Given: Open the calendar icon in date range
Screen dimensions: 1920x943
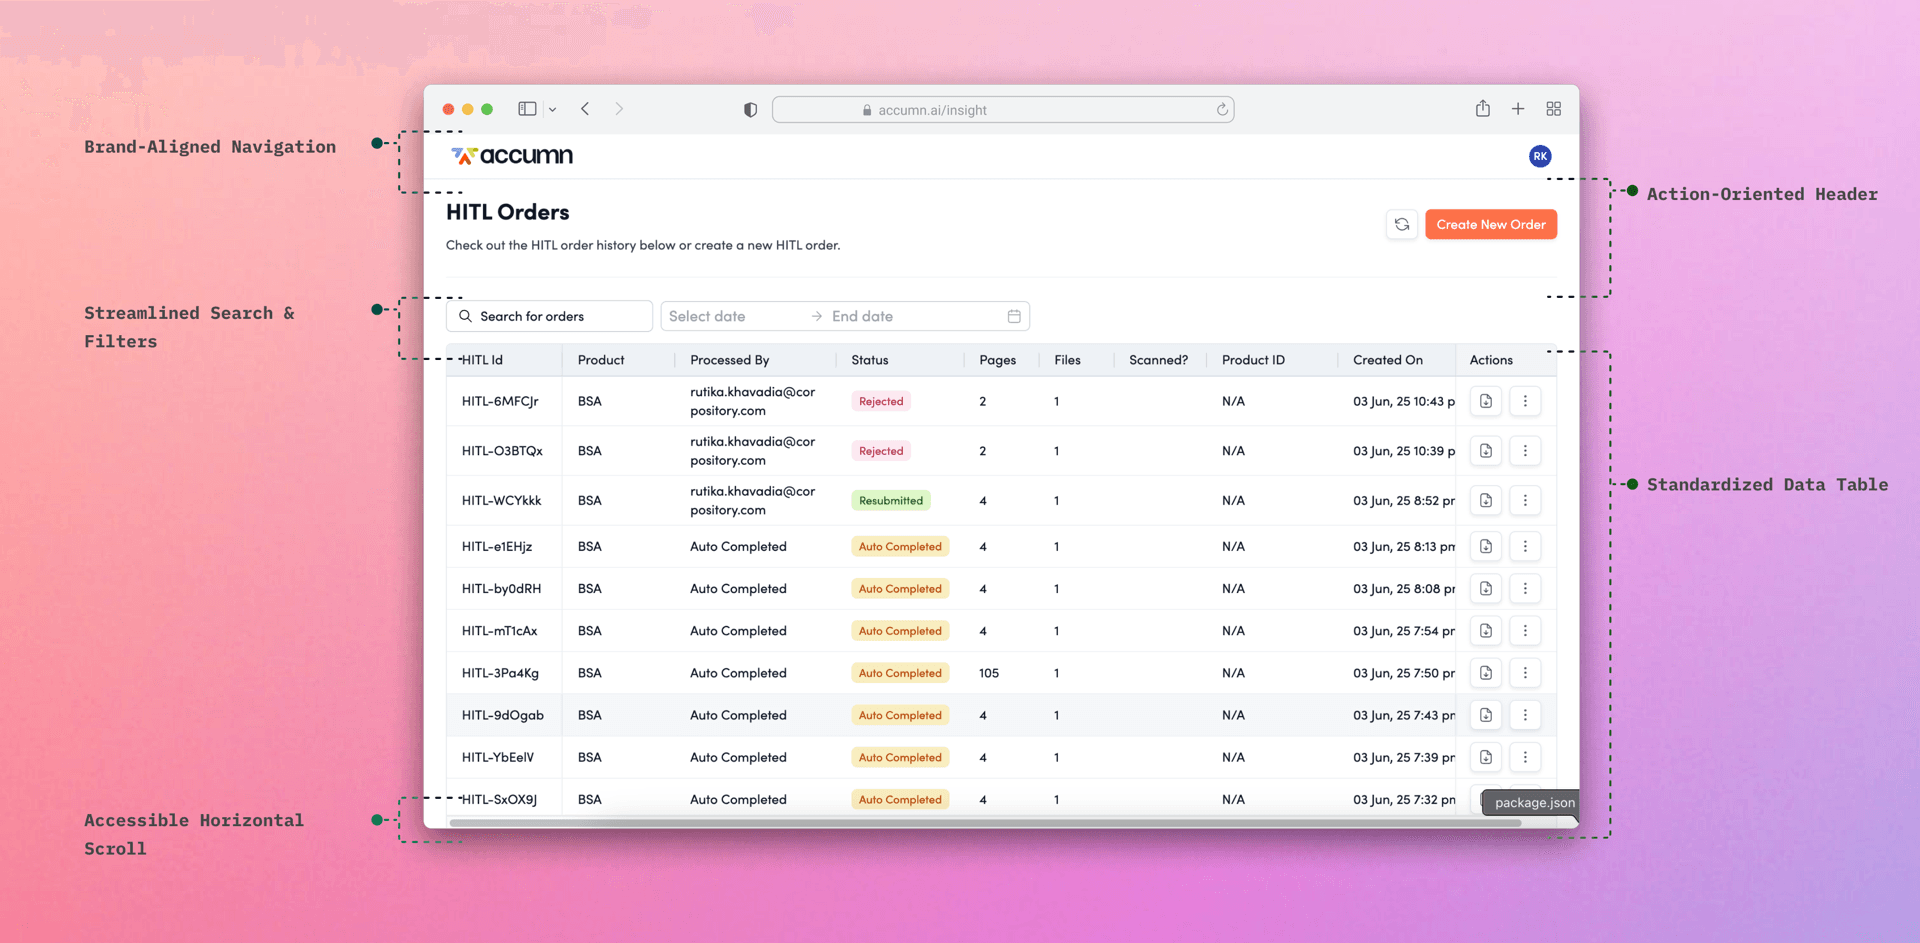Looking at the screenshot, I should pyautogui.click(x=1014, y=316).
